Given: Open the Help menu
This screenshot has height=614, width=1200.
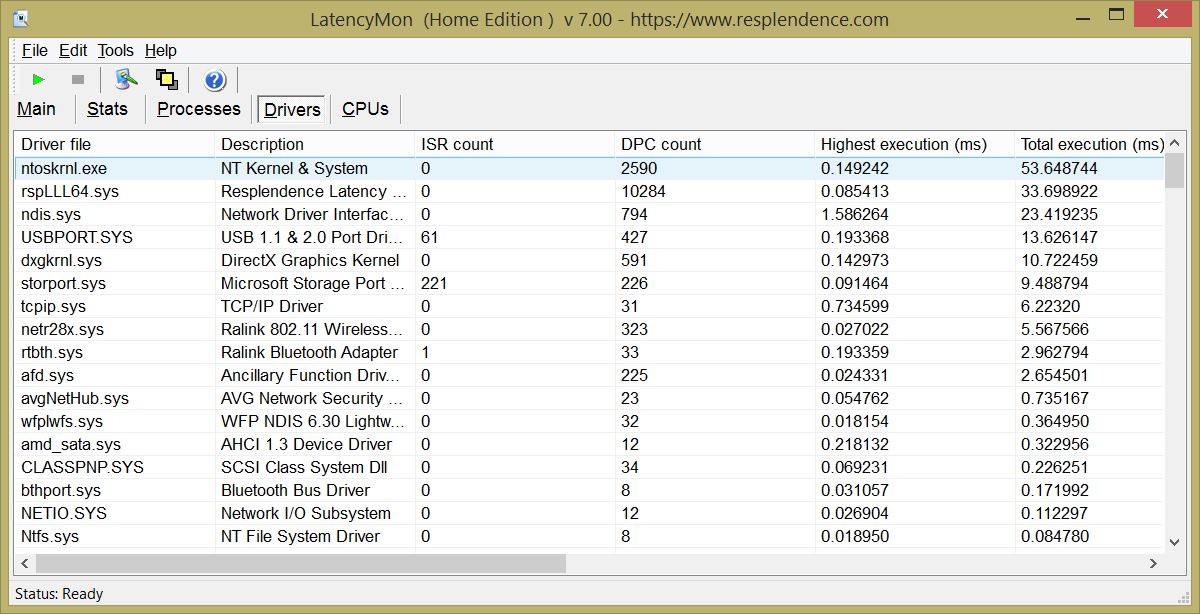Looking at the screenshot, I should (x=161, y=50).
